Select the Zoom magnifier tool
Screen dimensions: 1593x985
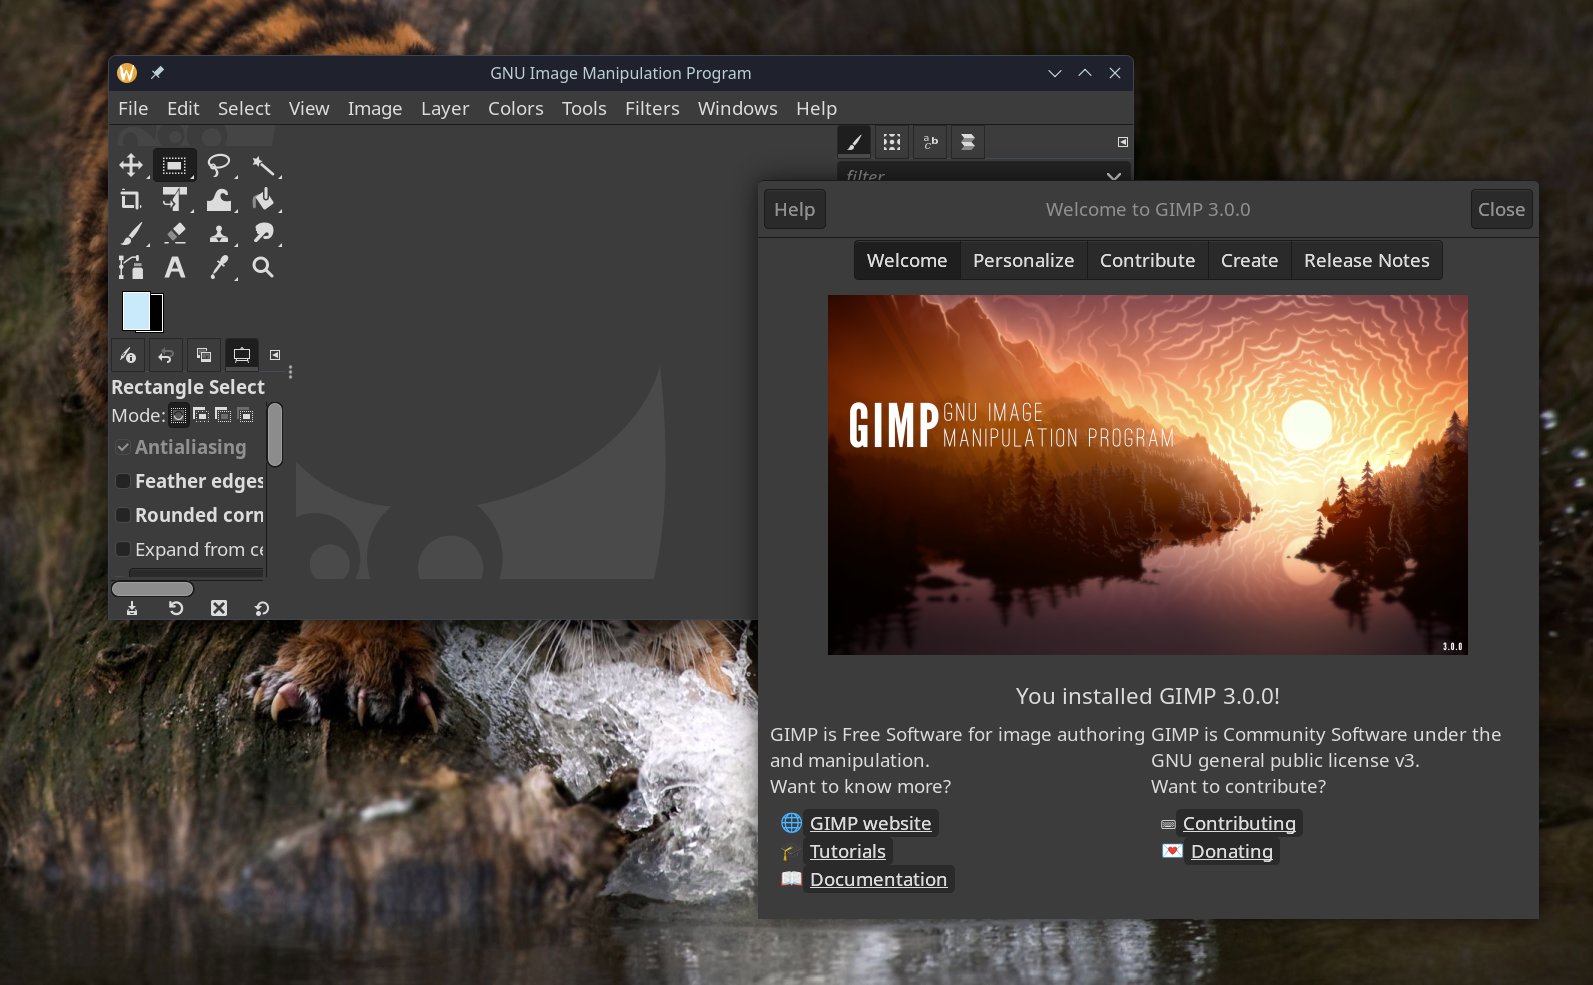click(263, 267)
